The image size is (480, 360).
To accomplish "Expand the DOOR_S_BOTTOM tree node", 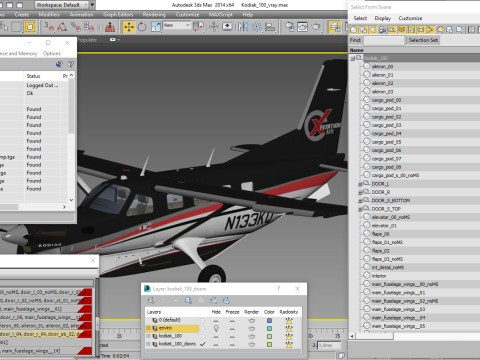I will (360, 200).
